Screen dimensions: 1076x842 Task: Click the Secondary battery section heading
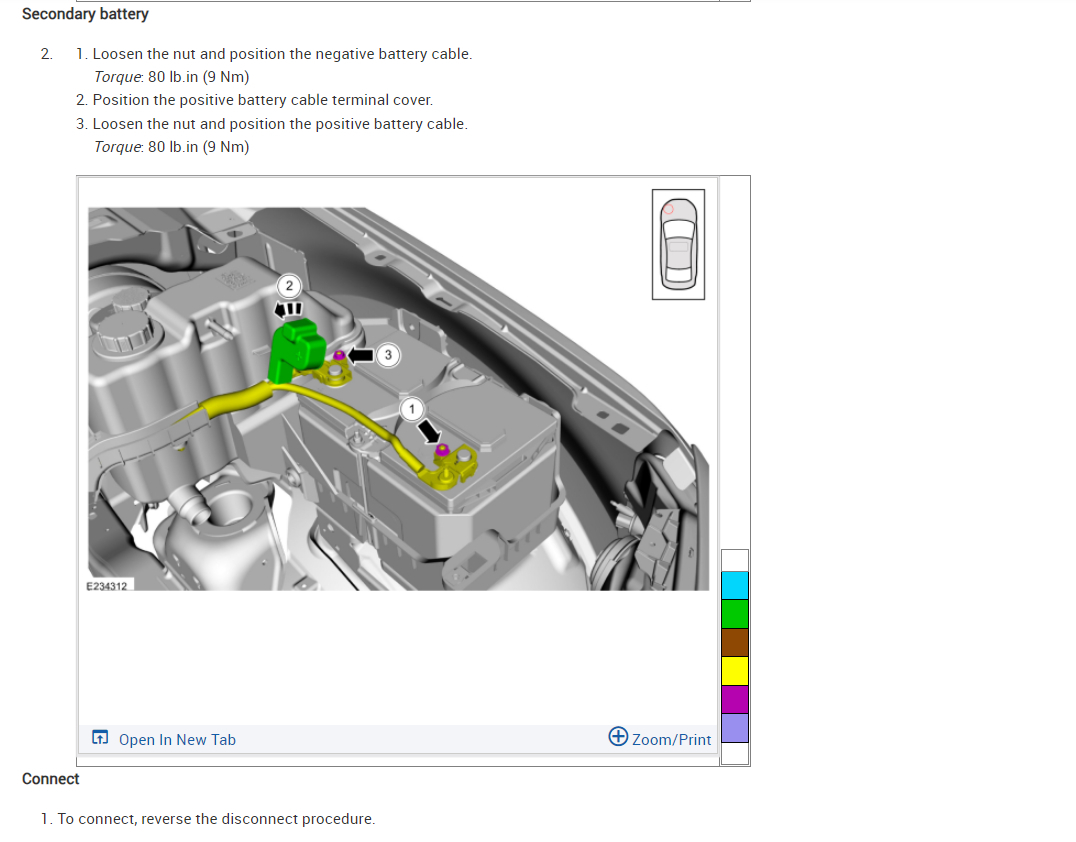pyautogui.click(x=85, y=14)
